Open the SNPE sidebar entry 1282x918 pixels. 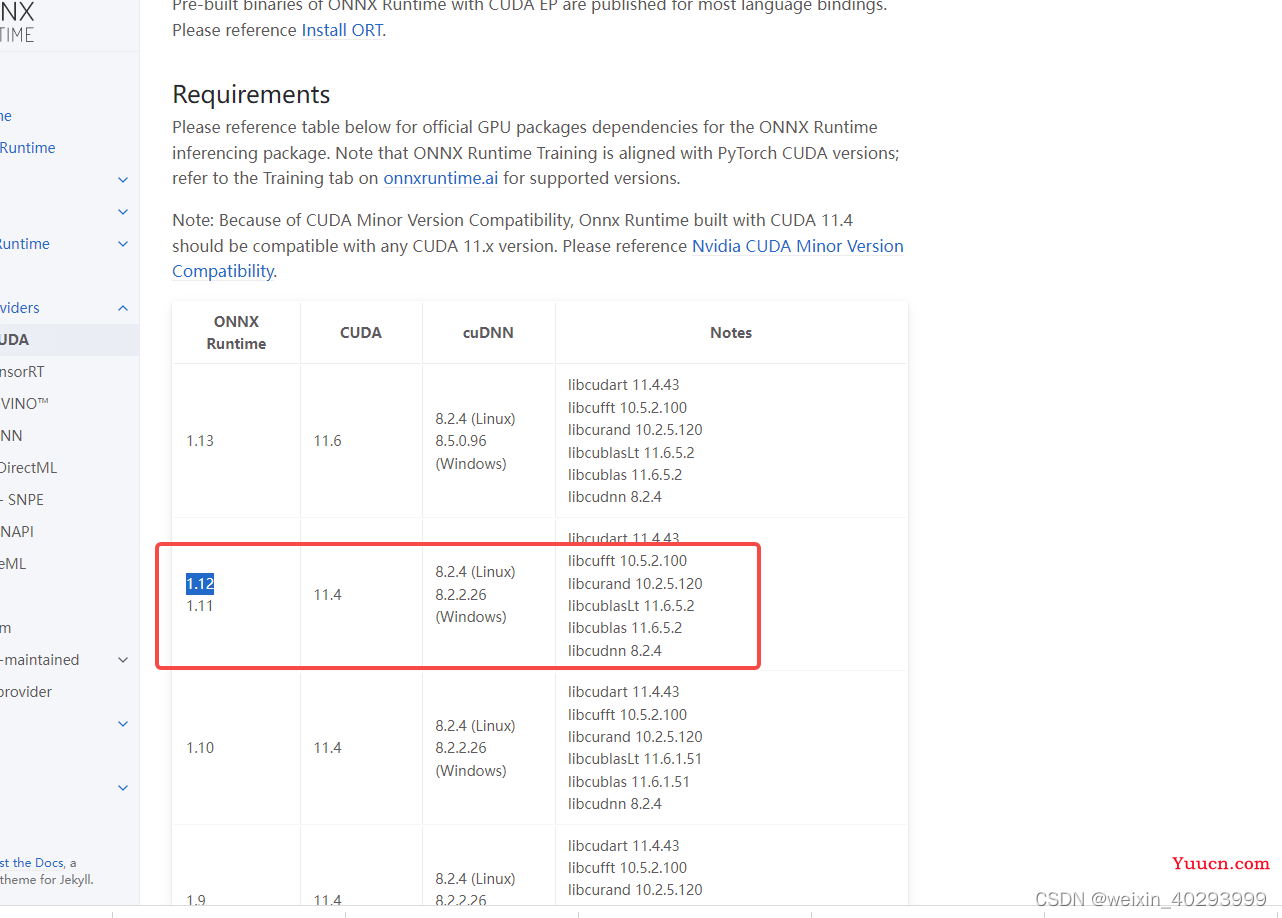(23, 500)
